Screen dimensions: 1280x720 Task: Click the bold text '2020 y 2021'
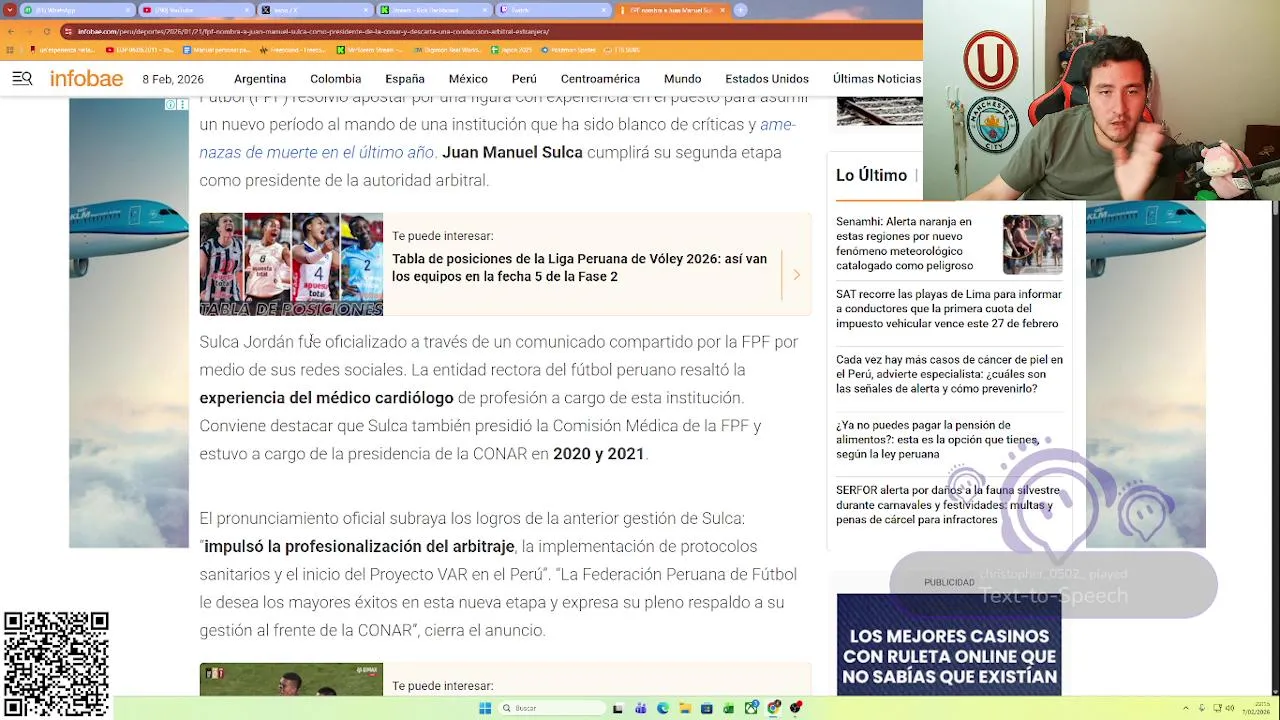(x=599, y=454)
